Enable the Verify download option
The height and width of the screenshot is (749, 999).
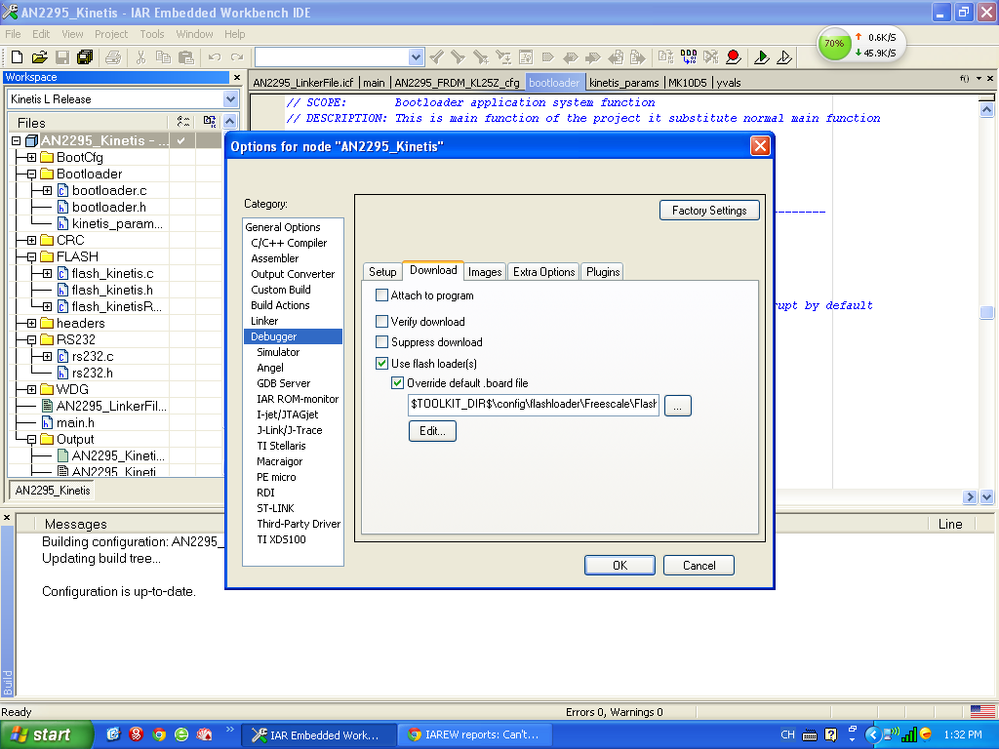pyautogui.click(x=381, y=321)
